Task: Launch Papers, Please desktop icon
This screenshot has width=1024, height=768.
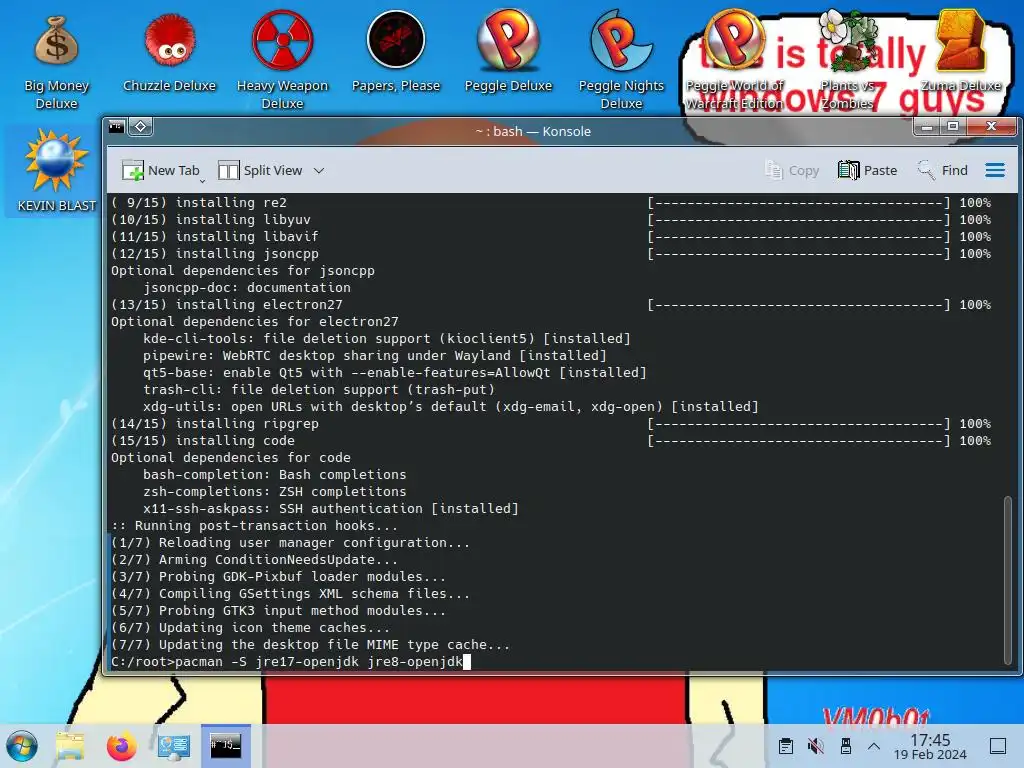Action: click(x=396, y=52)
